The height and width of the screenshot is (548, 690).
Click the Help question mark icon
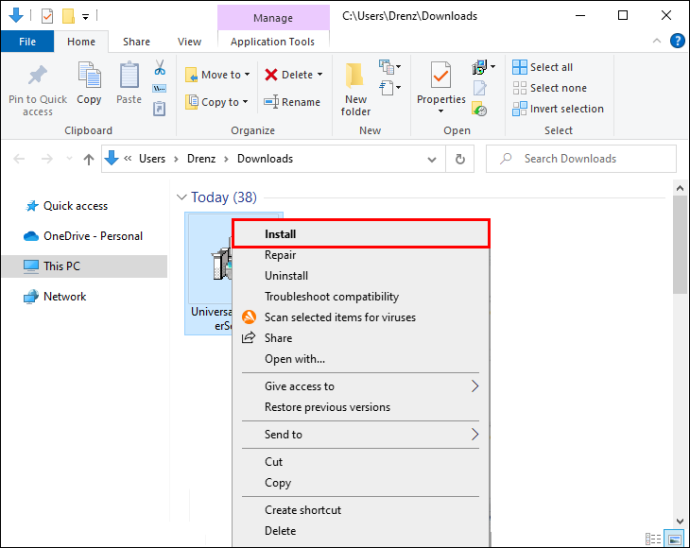point(677,41)
